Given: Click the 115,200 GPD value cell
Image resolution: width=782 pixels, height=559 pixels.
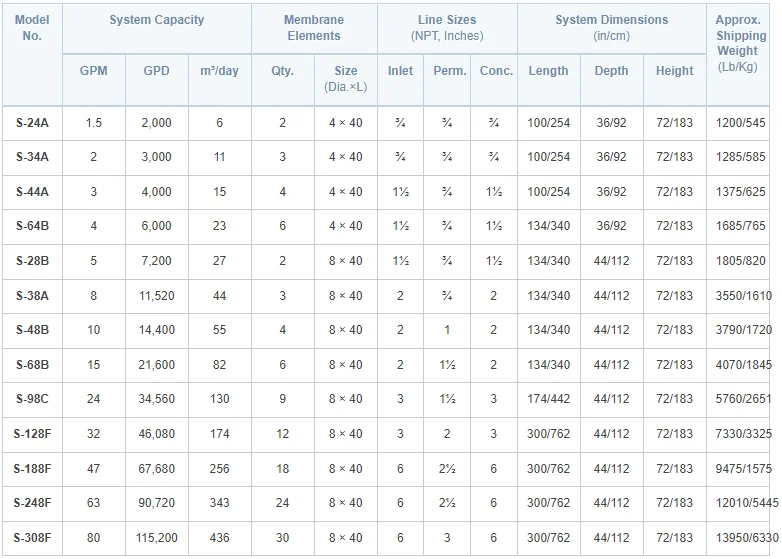Looking at the screenshot, I should click(x=157, y=538).
